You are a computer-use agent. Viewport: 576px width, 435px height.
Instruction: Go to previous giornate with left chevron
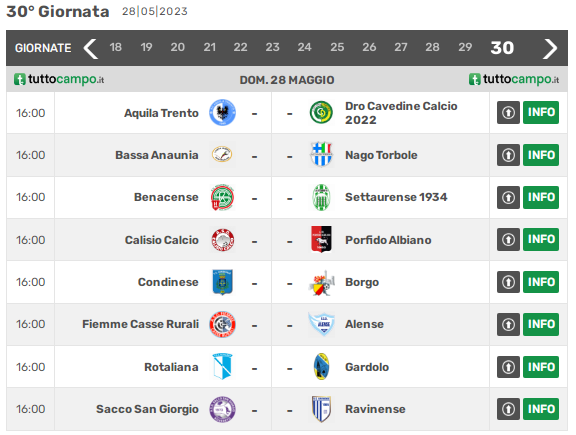point(90,48)
